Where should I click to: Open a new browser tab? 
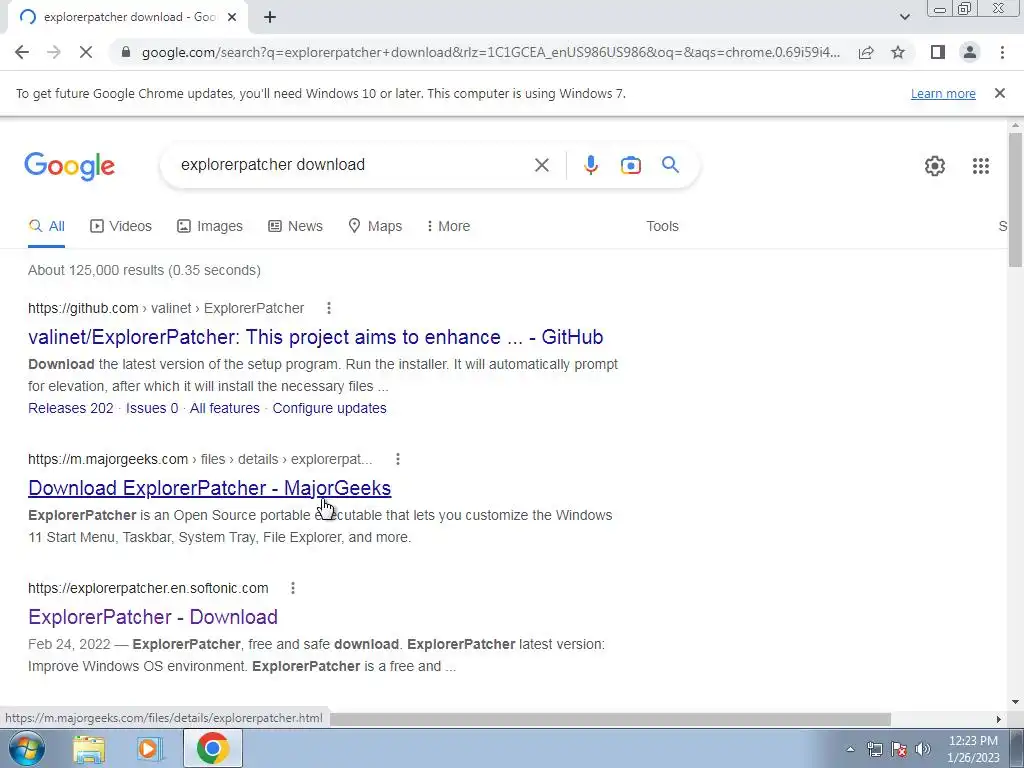coord(270,17)
